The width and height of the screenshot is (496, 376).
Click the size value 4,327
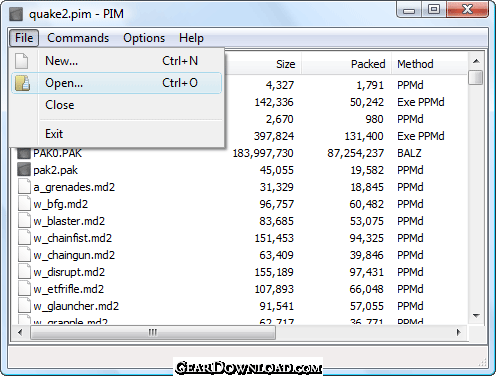280,85
